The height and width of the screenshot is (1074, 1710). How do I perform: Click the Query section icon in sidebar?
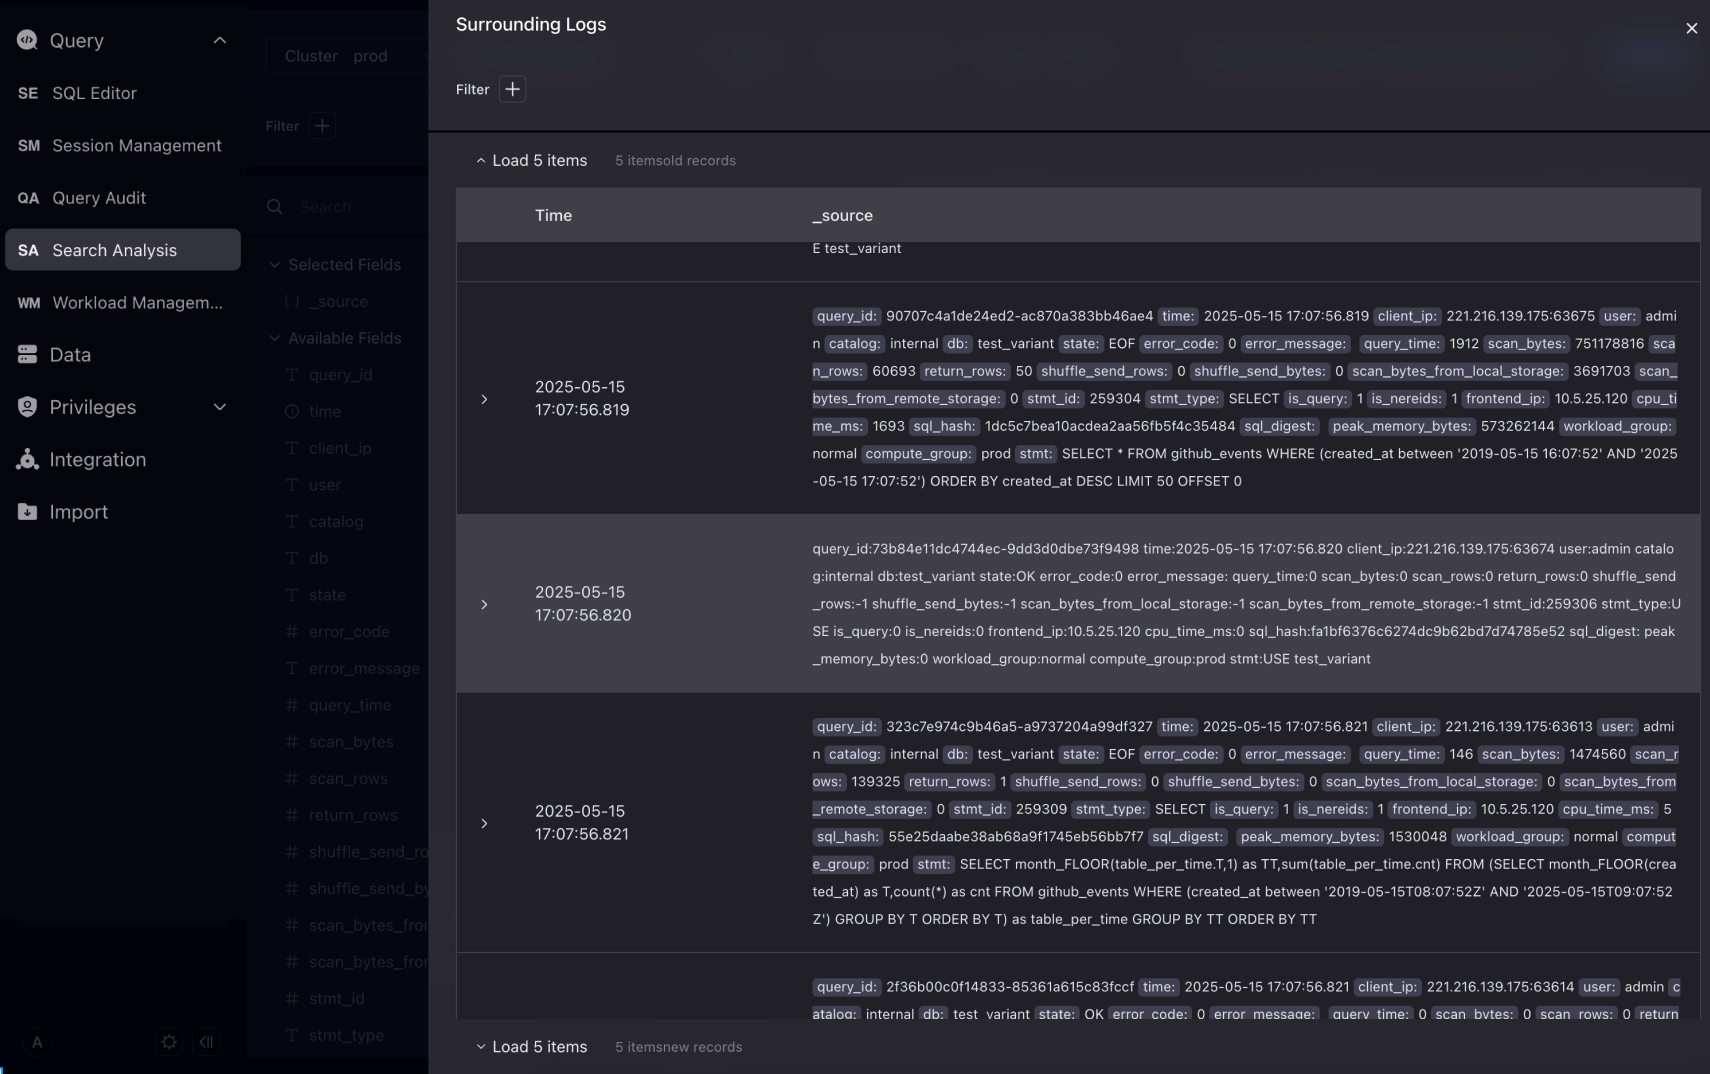[x=27, y=40]
